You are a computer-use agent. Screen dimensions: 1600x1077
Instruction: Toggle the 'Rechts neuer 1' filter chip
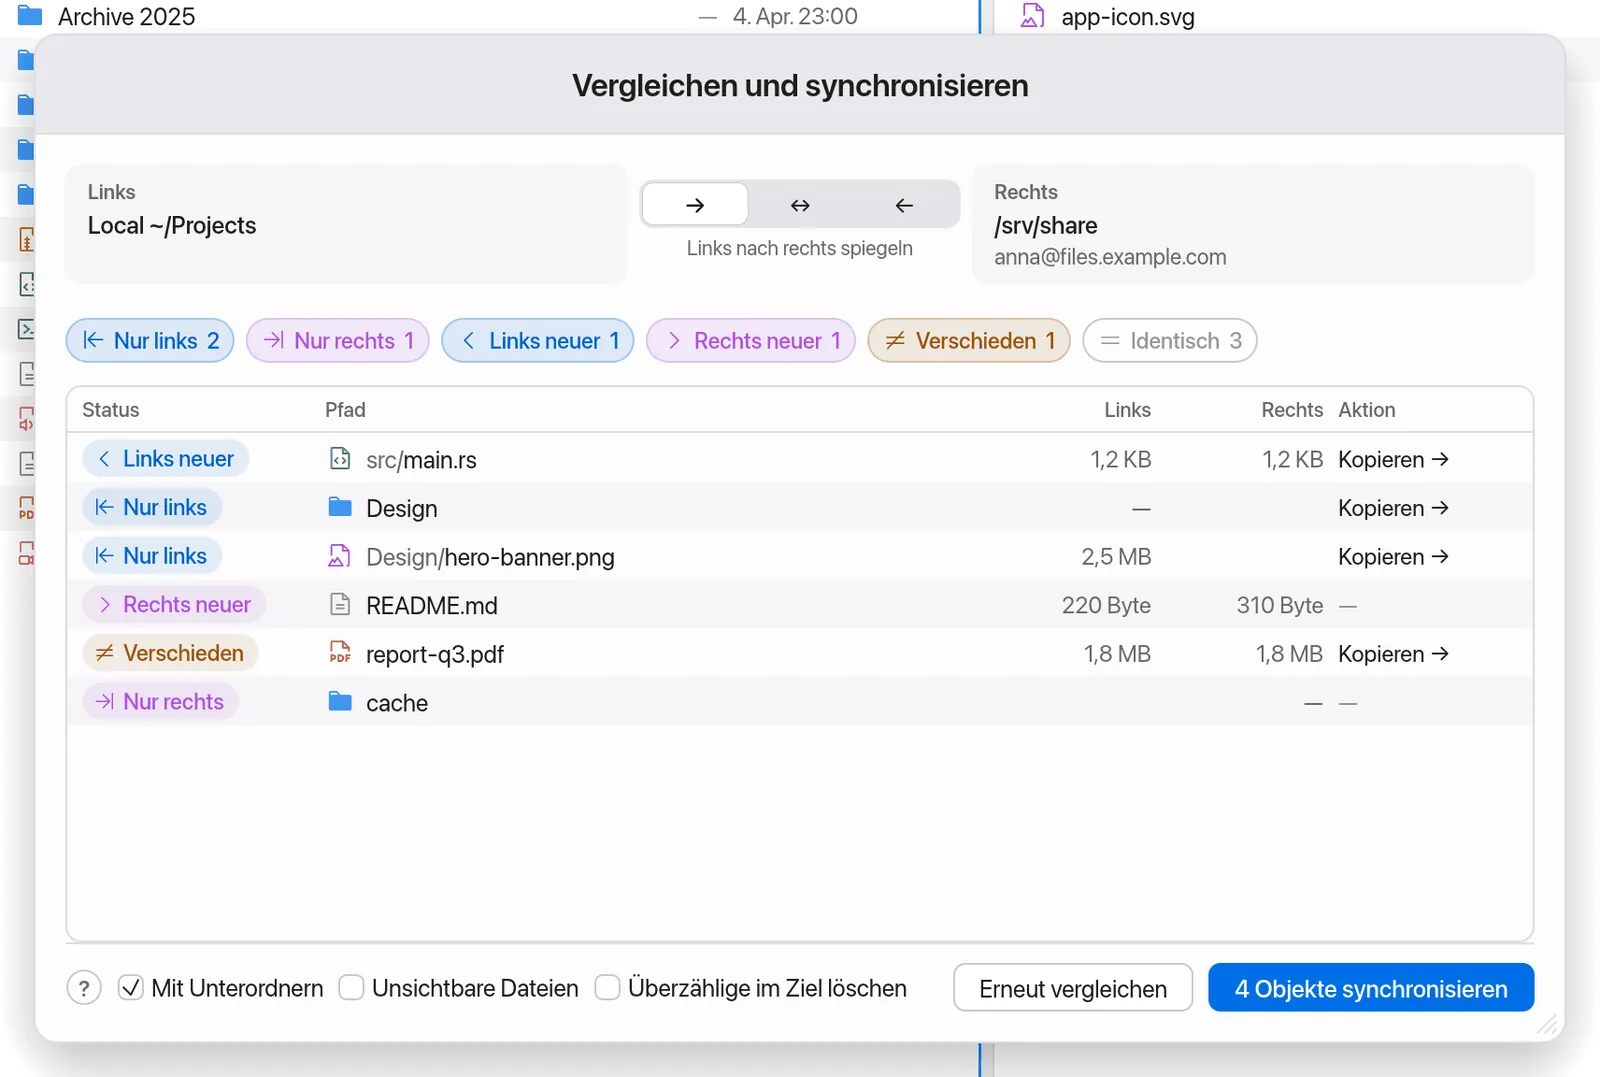click(x=751, y=341)
